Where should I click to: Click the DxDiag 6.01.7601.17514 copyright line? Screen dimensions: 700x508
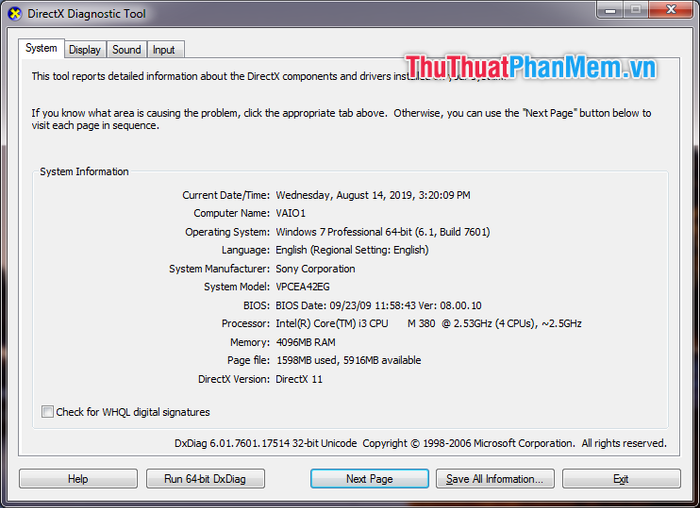click(420, 443)
